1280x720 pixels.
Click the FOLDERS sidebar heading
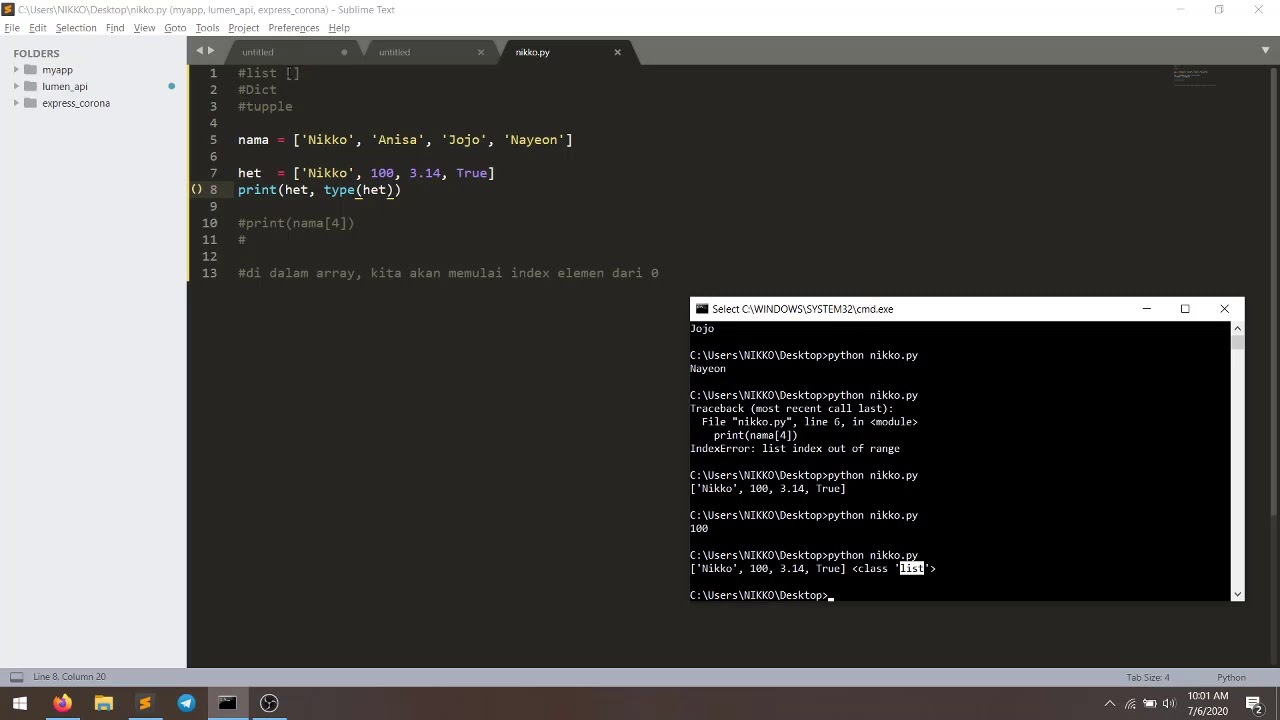[36, 53]
